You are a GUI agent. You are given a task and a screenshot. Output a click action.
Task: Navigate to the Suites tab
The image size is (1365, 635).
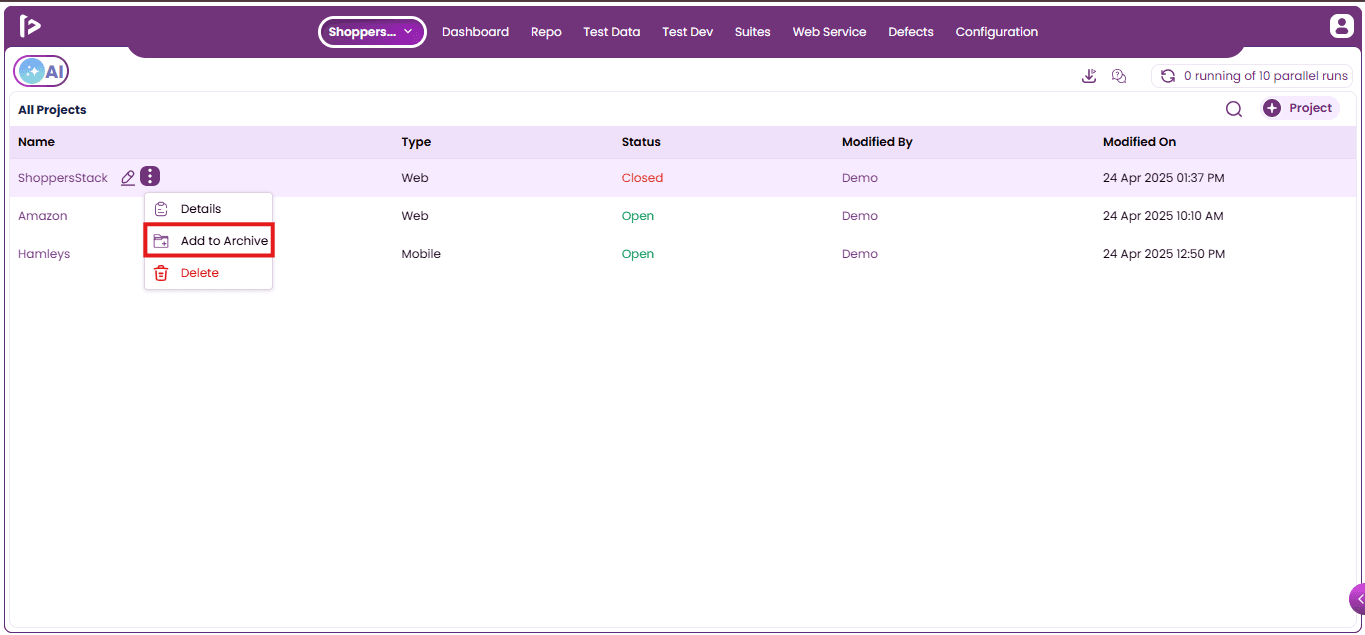[x=752, y=32]
